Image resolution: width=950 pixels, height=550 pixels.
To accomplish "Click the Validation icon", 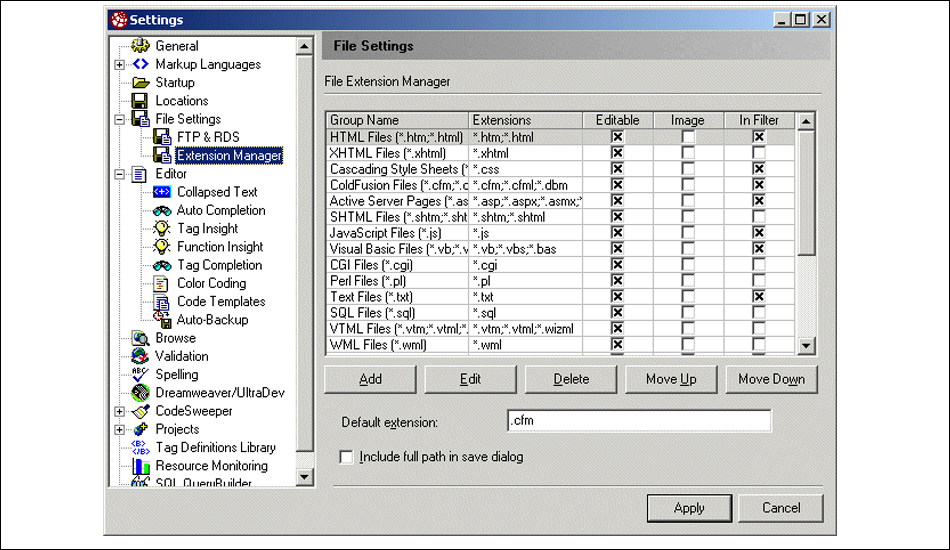I will tap(140, 356).
